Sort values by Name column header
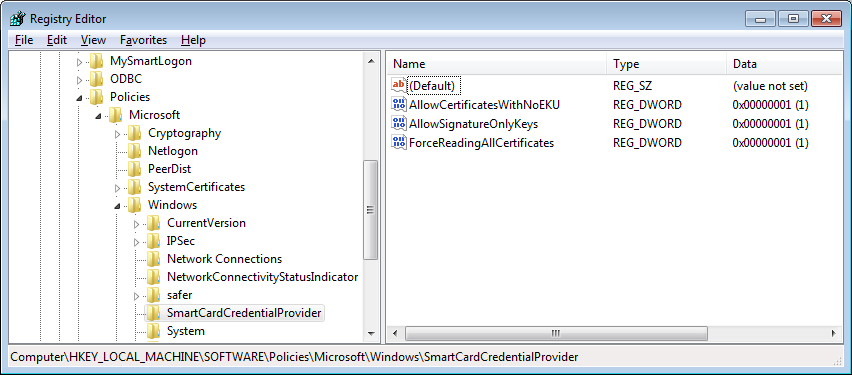Image resolution: width=852 pixels, height=375 pixels. point(497,64)
